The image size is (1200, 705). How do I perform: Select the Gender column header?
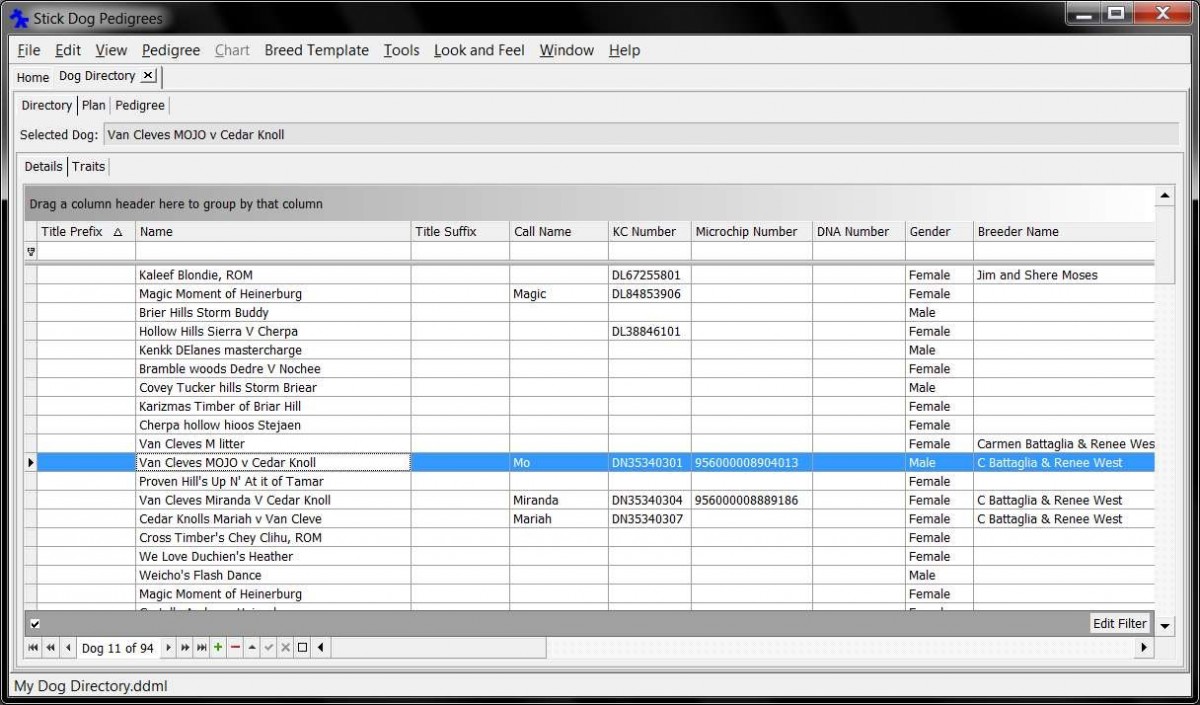[938, 231]
